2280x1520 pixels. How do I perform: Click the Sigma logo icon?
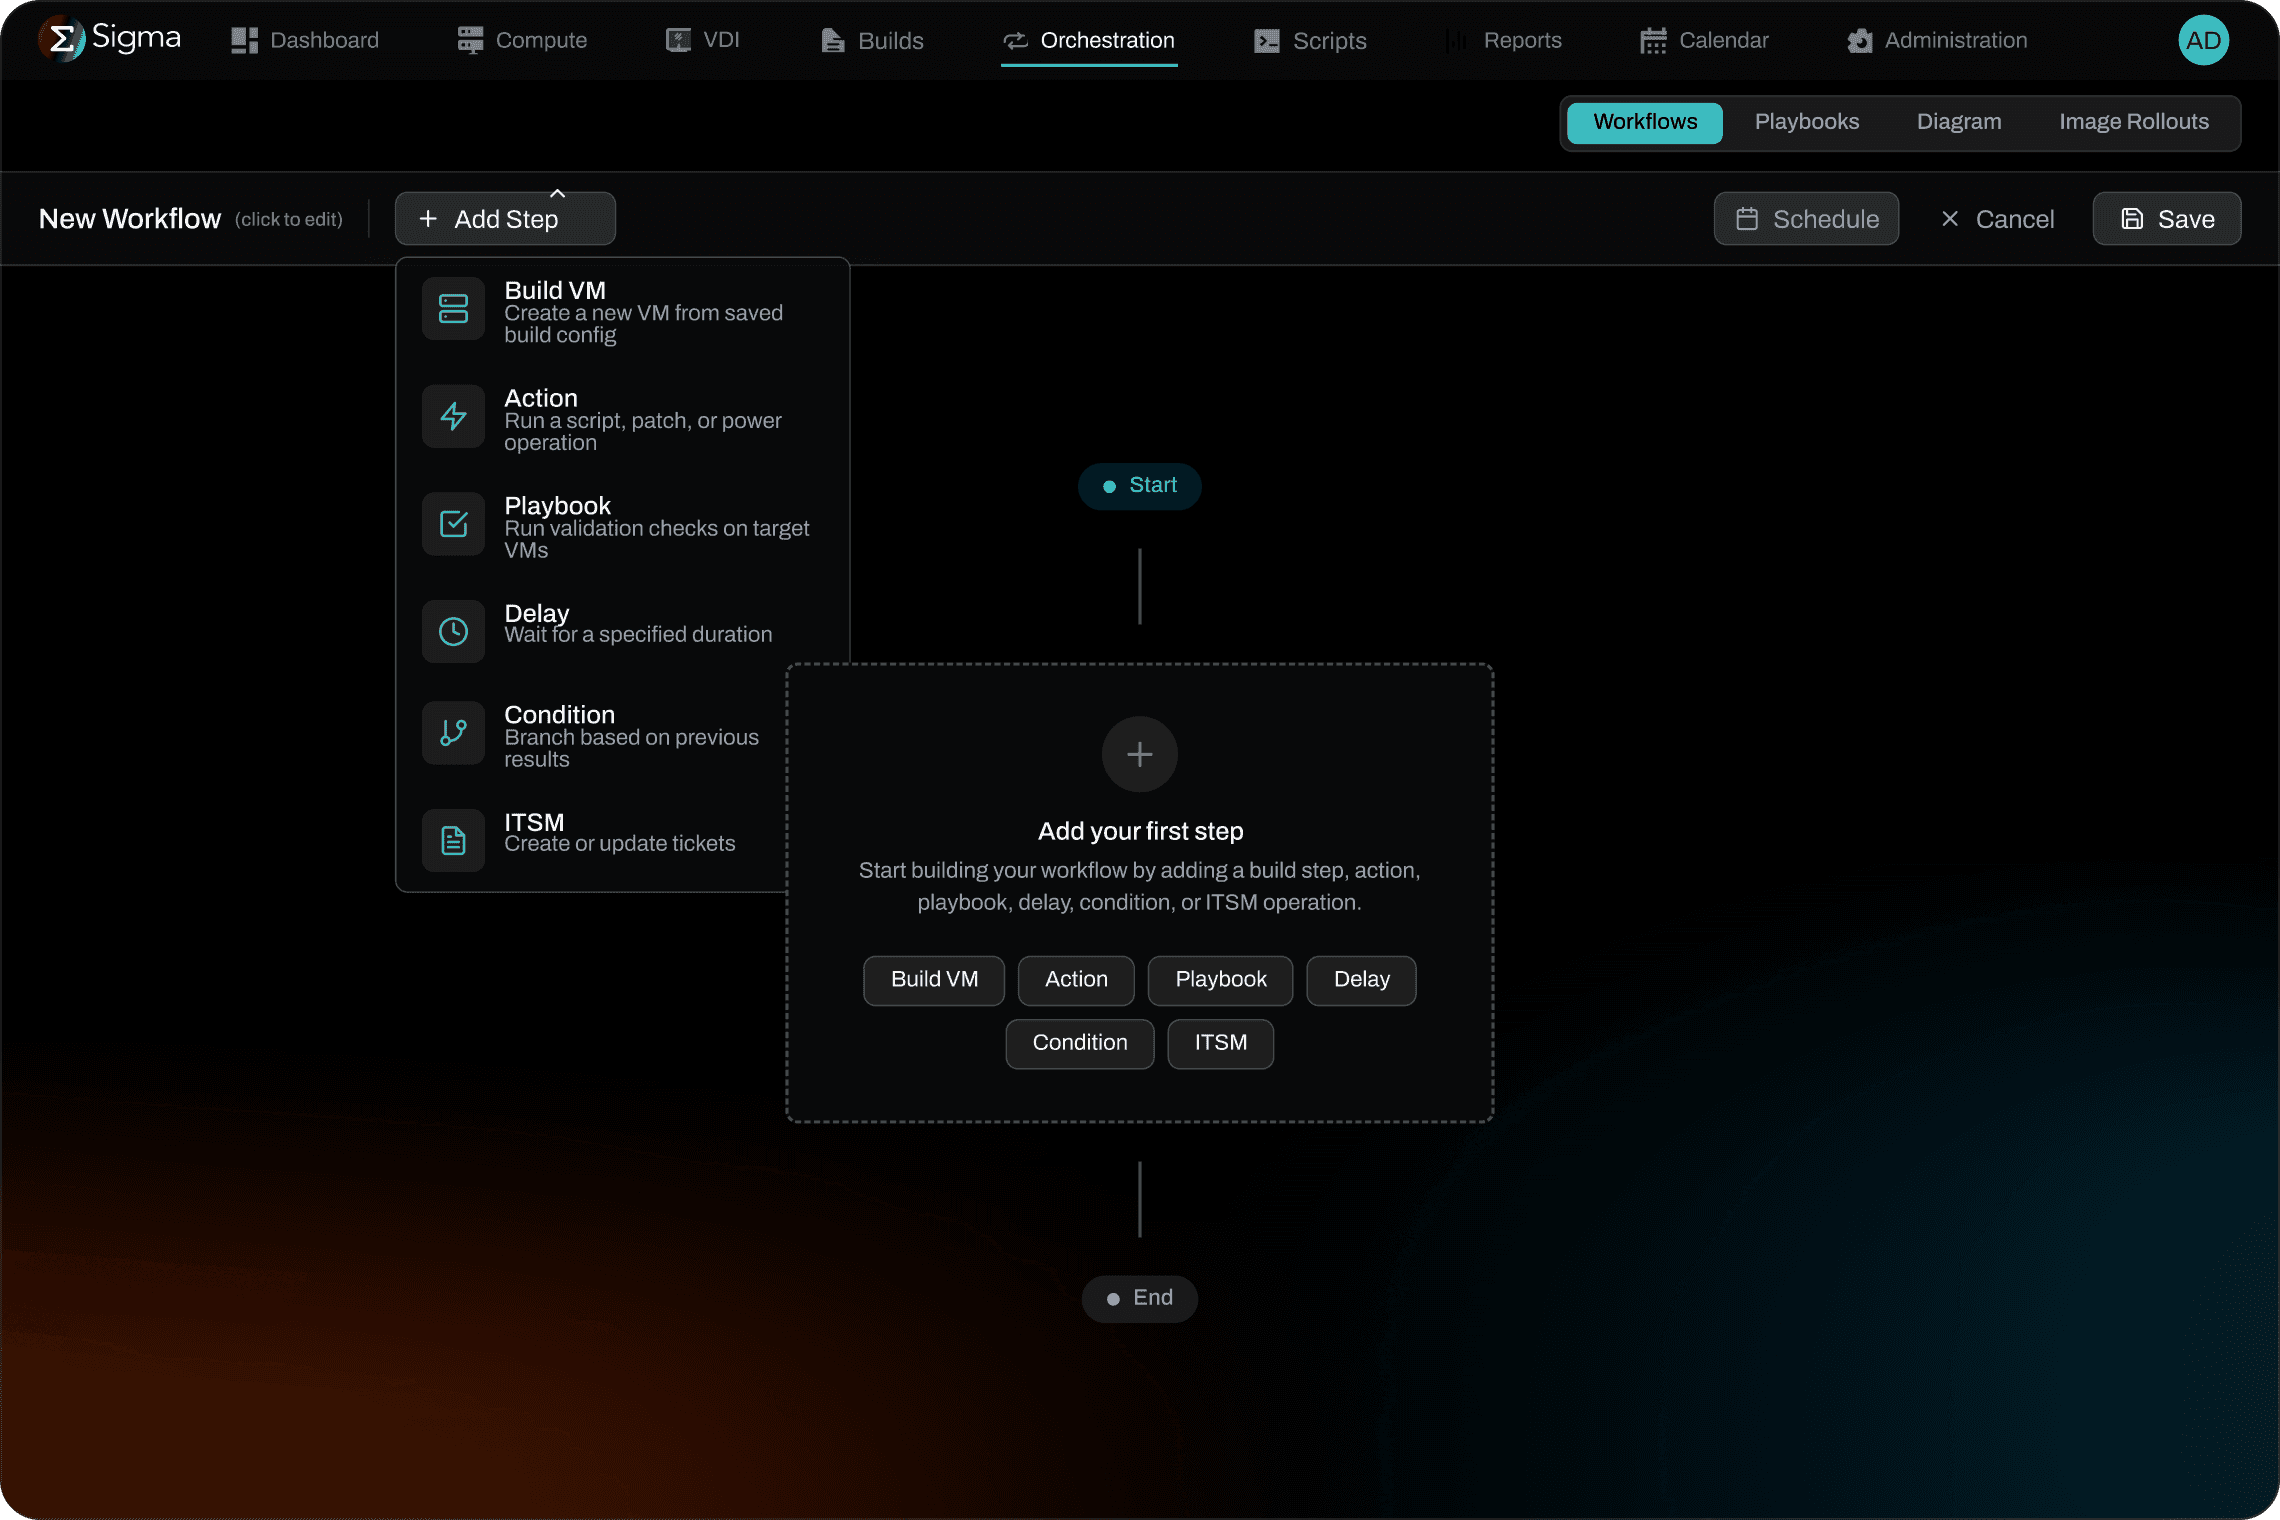61,40
